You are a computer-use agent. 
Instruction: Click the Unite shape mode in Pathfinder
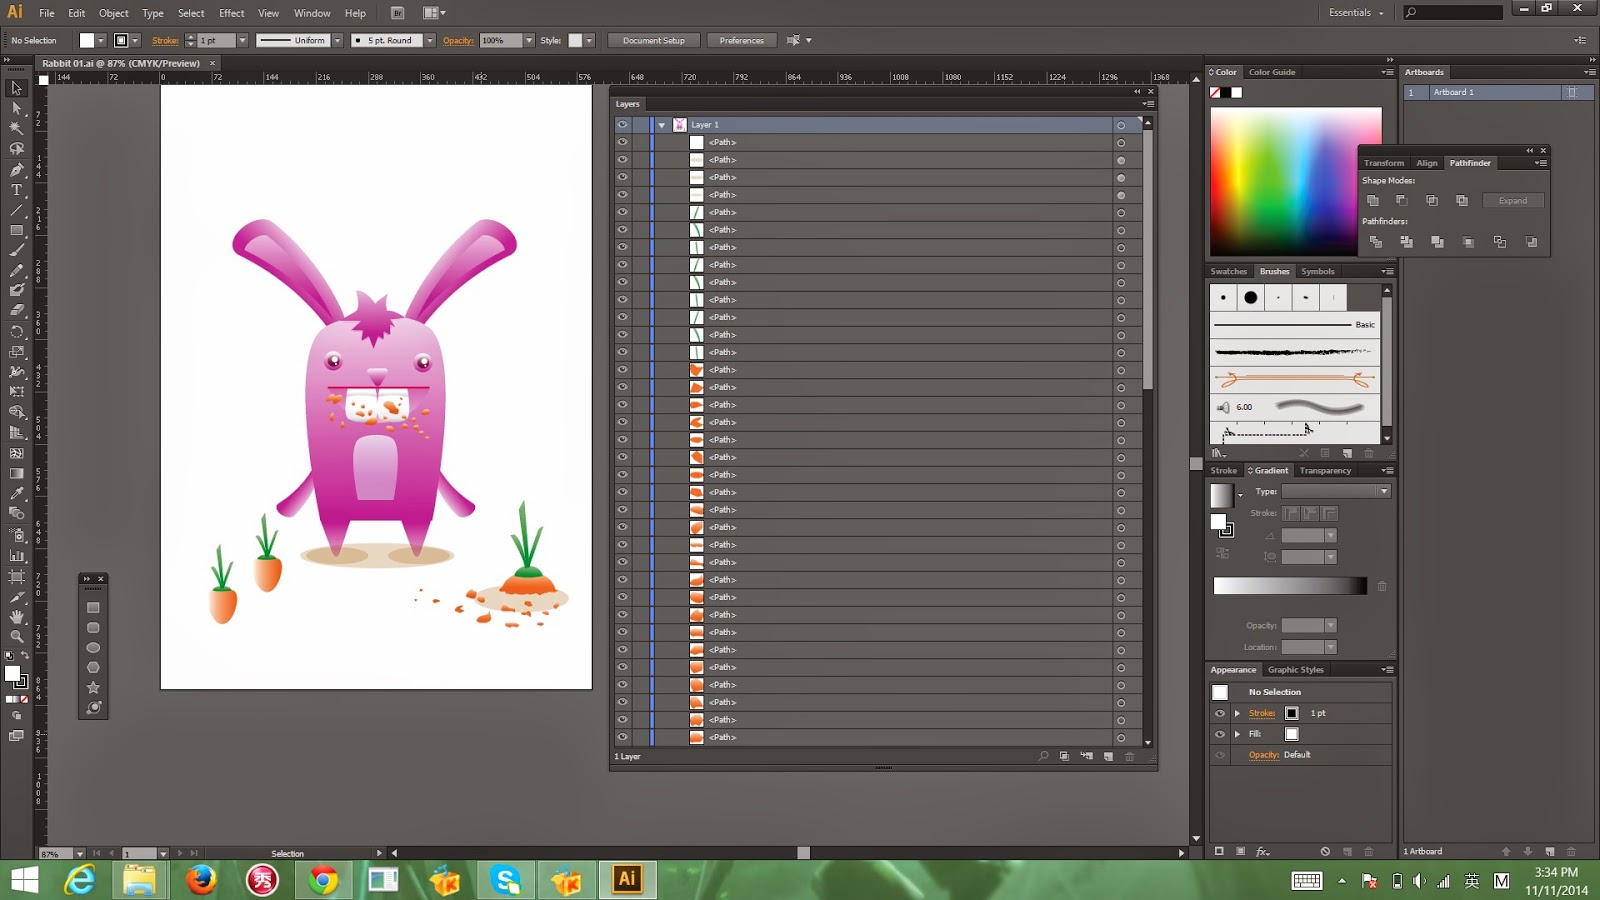1373,200
